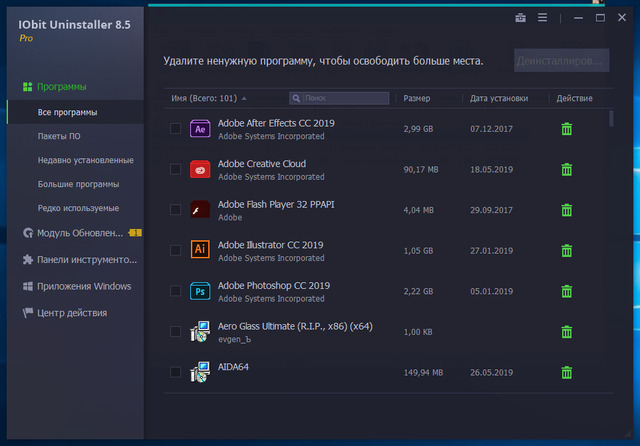This screenshot has height=446, width=640.
Task: Tick the checkbox next to Adobe Creative Cloud
Action: [x=176, y=170]
